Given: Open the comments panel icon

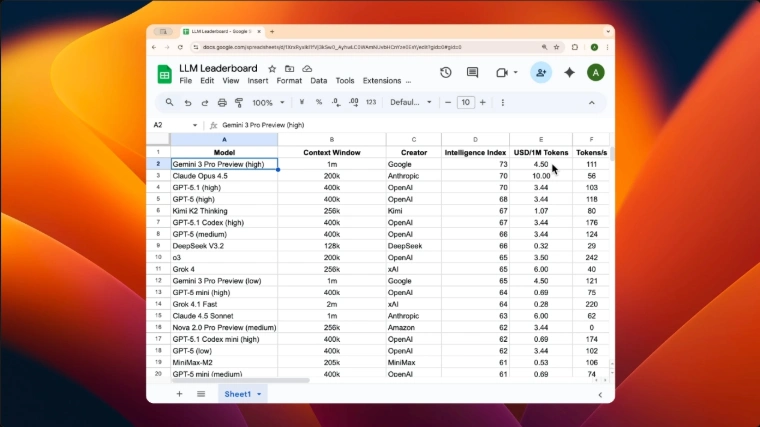Looking at the screenshot, I should click(x=473, y=72).
